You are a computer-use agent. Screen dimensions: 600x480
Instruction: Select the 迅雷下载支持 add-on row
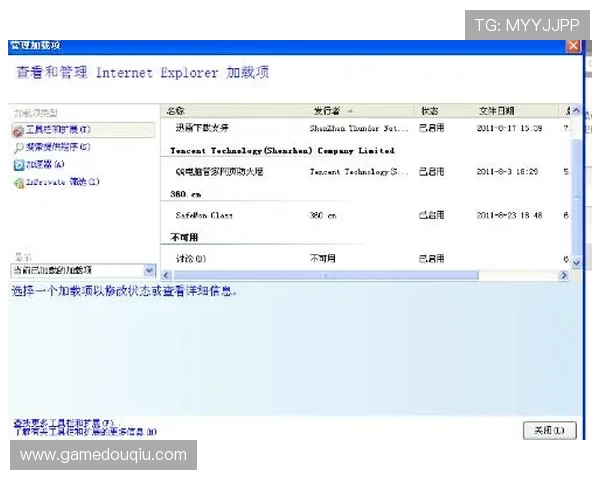click(365, 128)
